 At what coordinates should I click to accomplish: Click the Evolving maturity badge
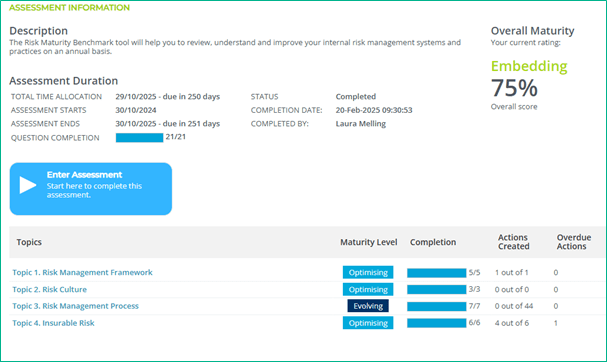tap(368, 306)
